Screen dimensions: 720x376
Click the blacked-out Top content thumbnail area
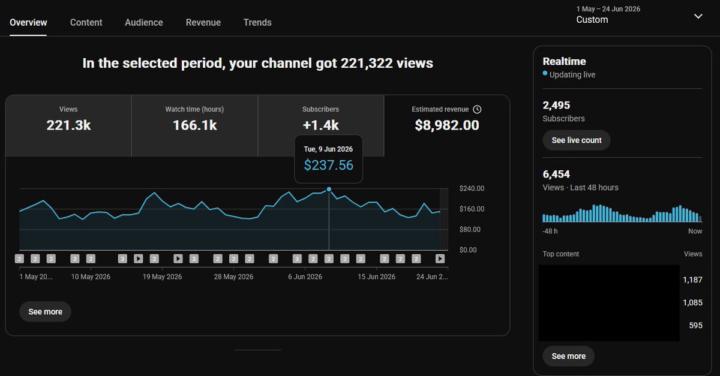(609, 303)
